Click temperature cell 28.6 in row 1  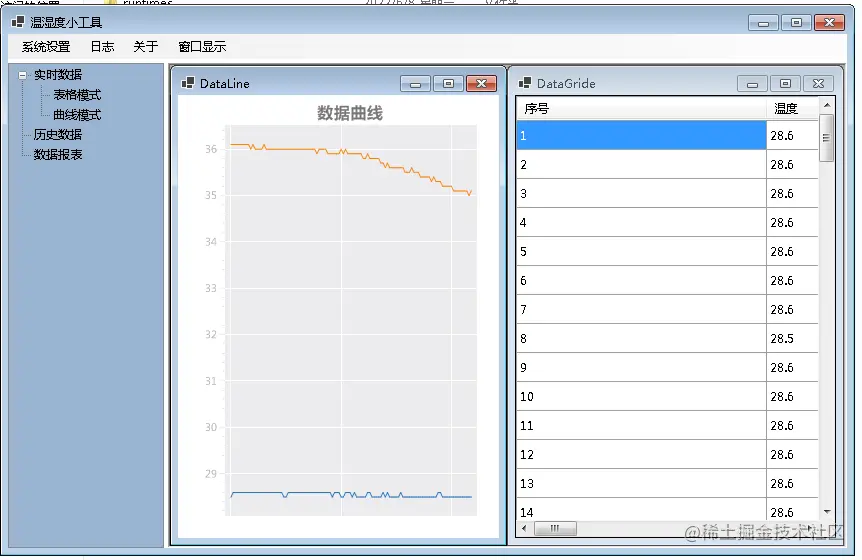point(792,135)
